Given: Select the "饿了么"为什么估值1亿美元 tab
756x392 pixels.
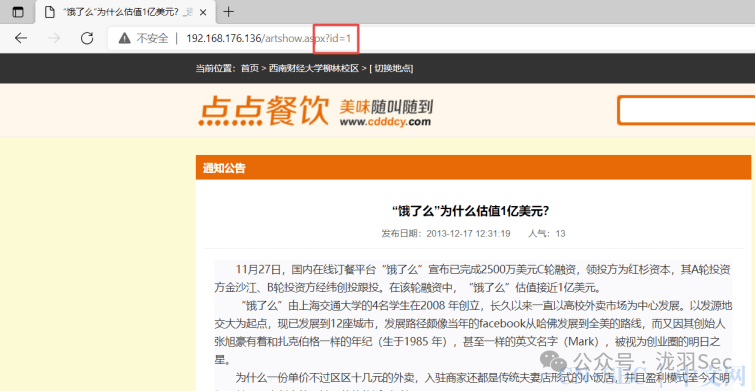Looking at the screenshot, I should pos(125,12).
